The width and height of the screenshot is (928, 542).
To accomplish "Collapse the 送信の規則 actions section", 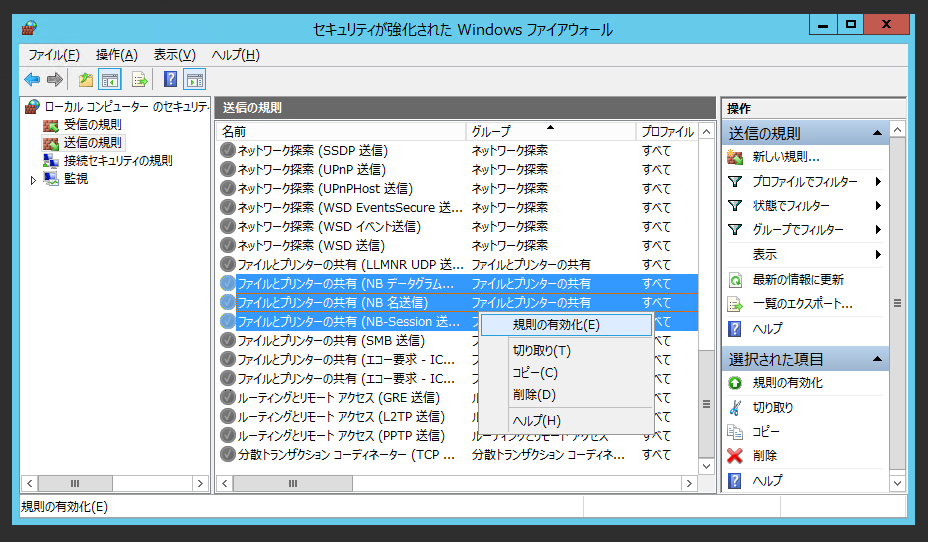I will (x=877, y=133).
